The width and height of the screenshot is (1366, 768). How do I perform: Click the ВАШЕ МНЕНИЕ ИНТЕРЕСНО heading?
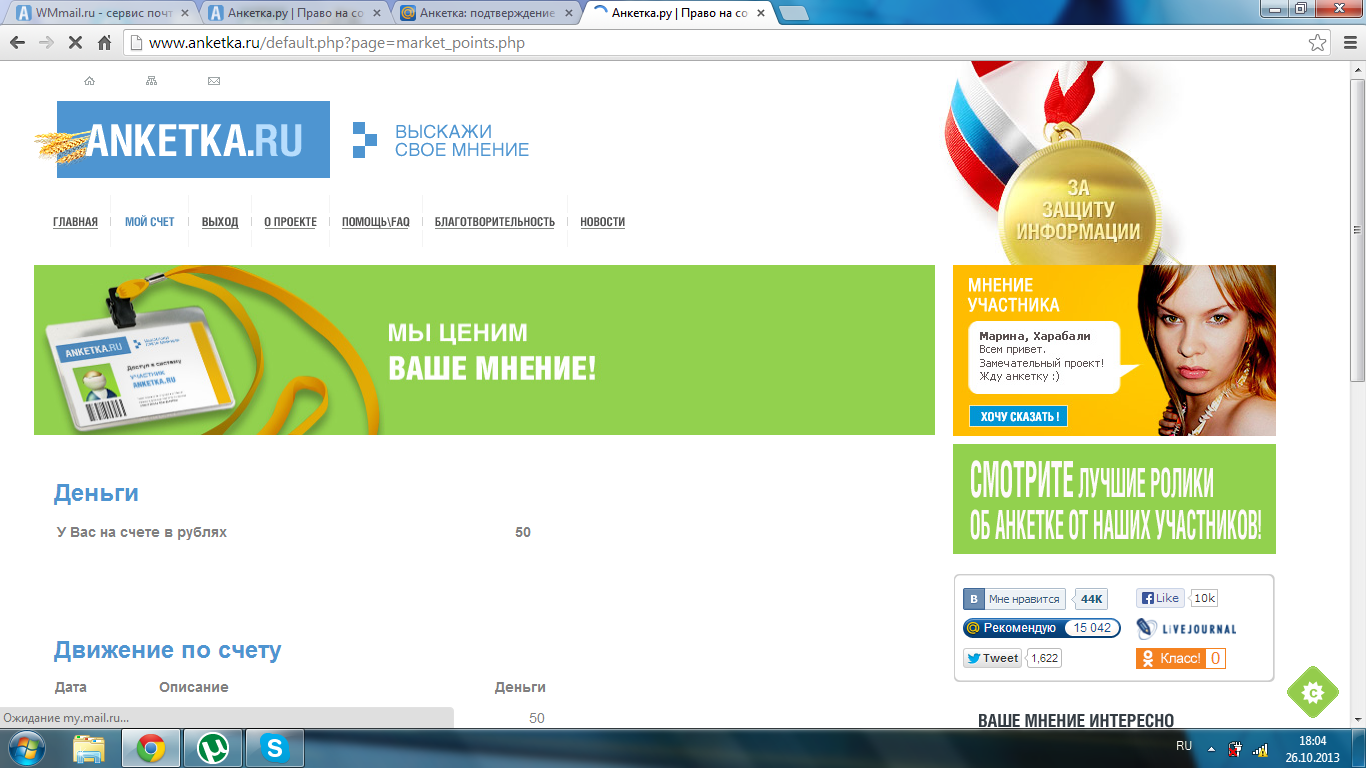[x=1076, y=721]
